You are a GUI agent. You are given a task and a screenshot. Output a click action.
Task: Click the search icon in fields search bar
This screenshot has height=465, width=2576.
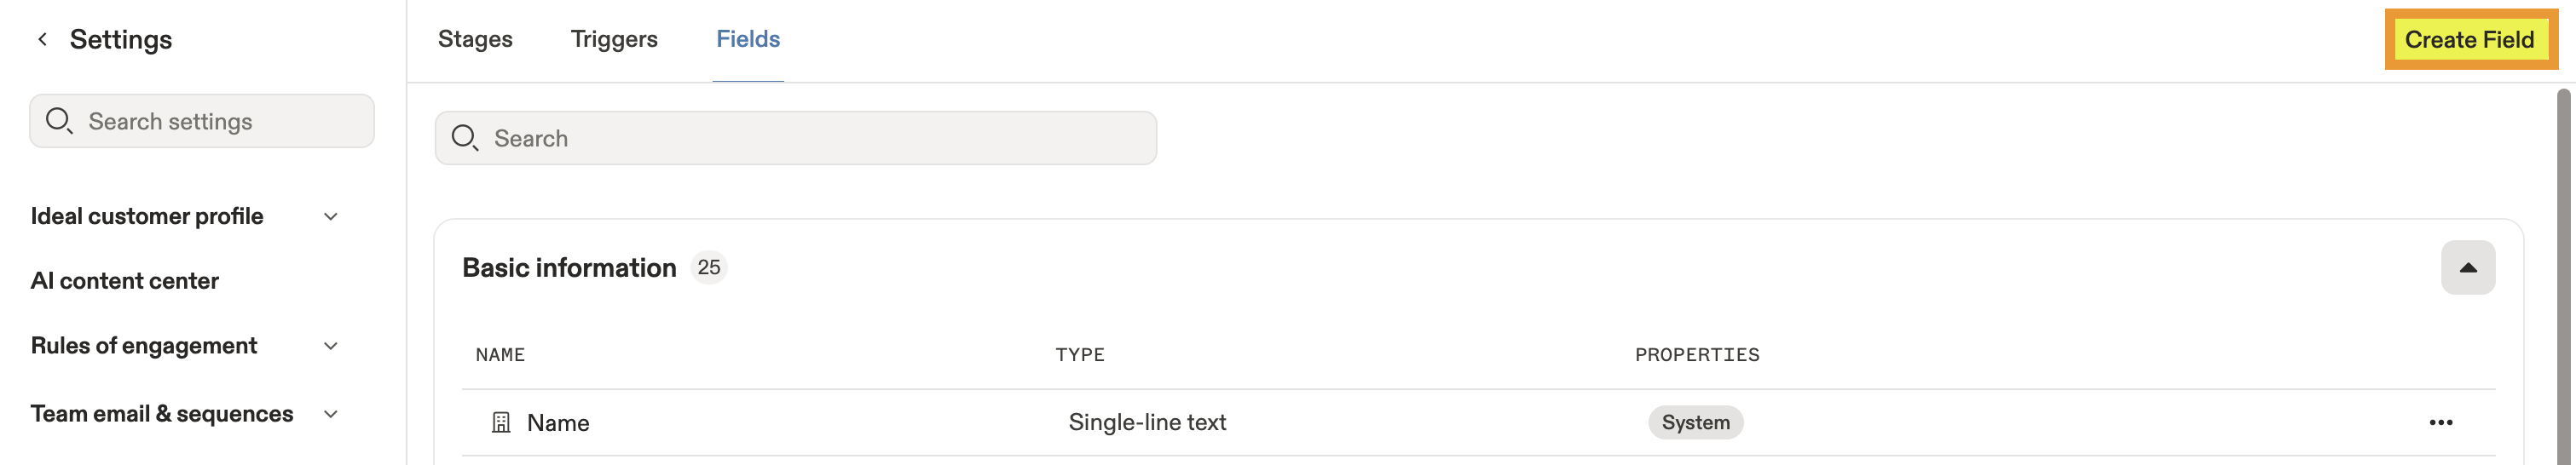[x=465, y=138]
